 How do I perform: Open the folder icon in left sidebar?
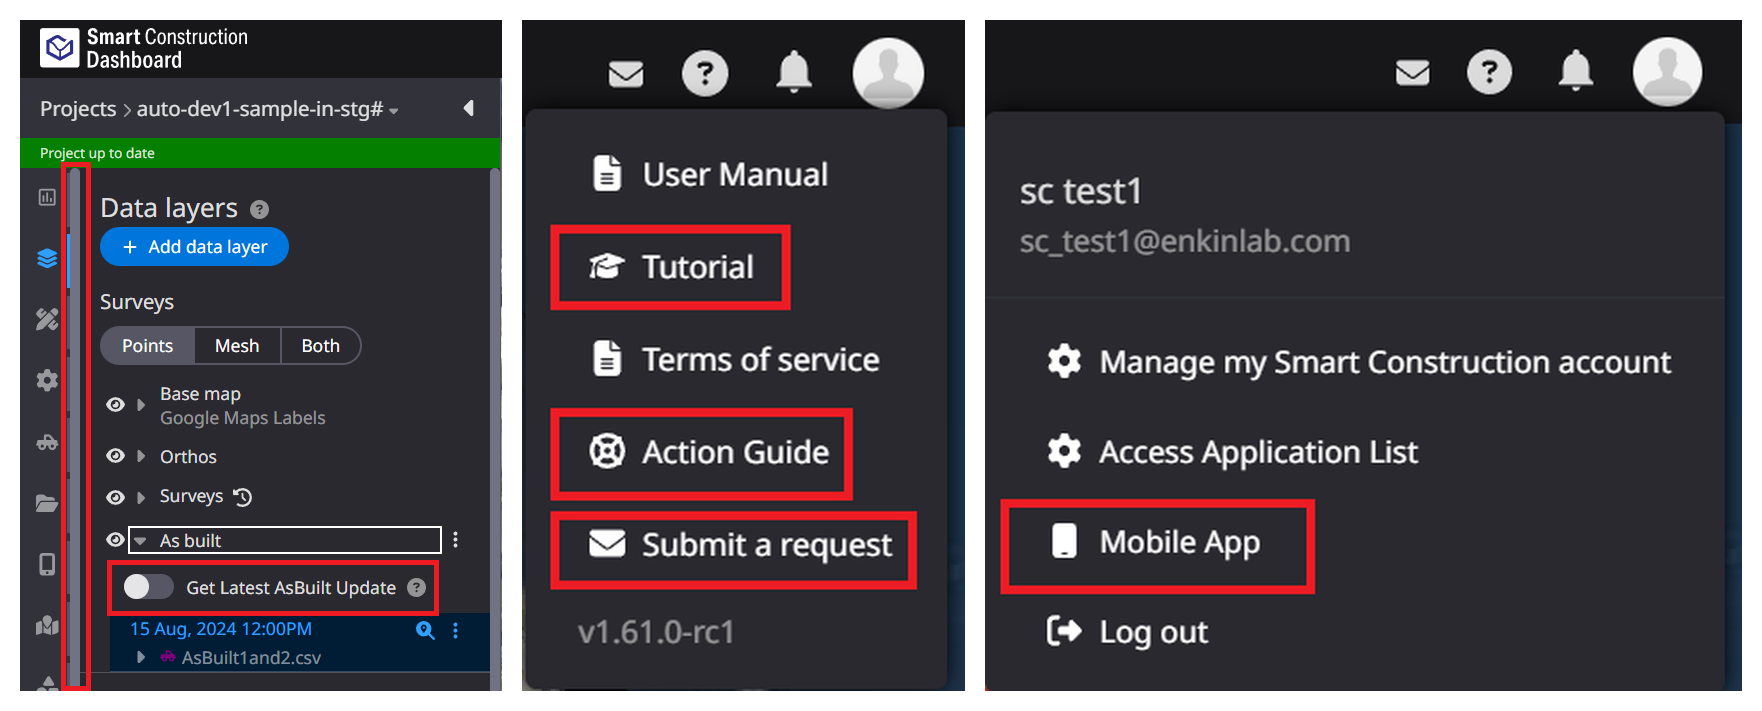pyautogui.click(x=47, y=503)
